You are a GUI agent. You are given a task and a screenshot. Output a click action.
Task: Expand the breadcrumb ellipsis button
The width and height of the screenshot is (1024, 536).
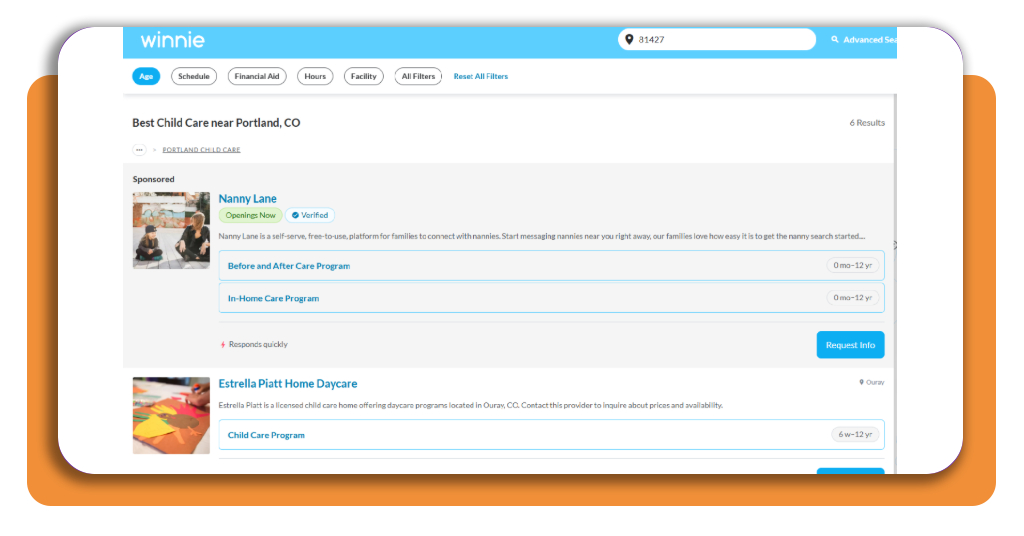pos(139,150)
